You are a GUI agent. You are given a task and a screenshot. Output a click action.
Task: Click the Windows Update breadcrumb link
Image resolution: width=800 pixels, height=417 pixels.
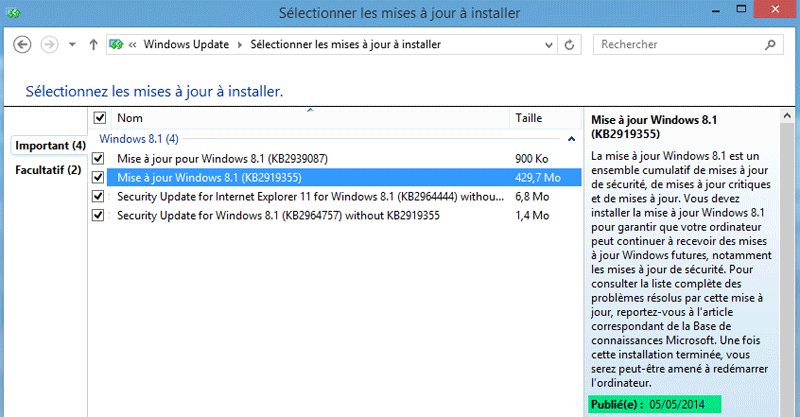click(x=186, y=45)
